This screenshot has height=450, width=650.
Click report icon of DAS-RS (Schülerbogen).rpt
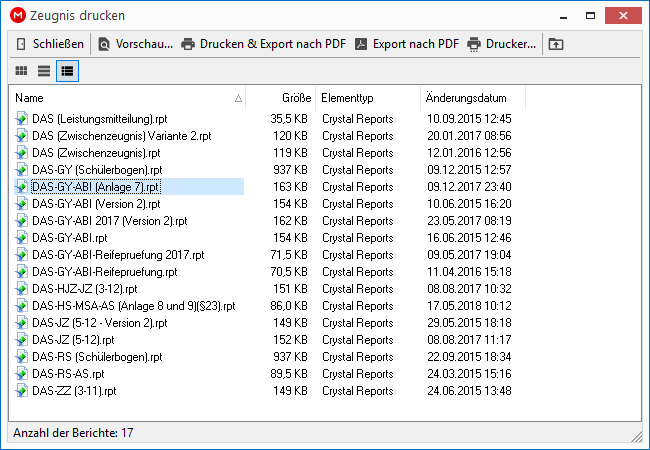coord(21,357)
